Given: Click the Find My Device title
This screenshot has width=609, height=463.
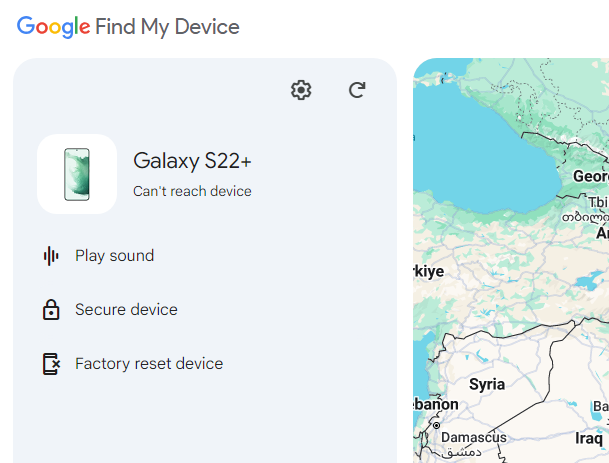Looking at the screenshot, I should [x=167, y=27].
